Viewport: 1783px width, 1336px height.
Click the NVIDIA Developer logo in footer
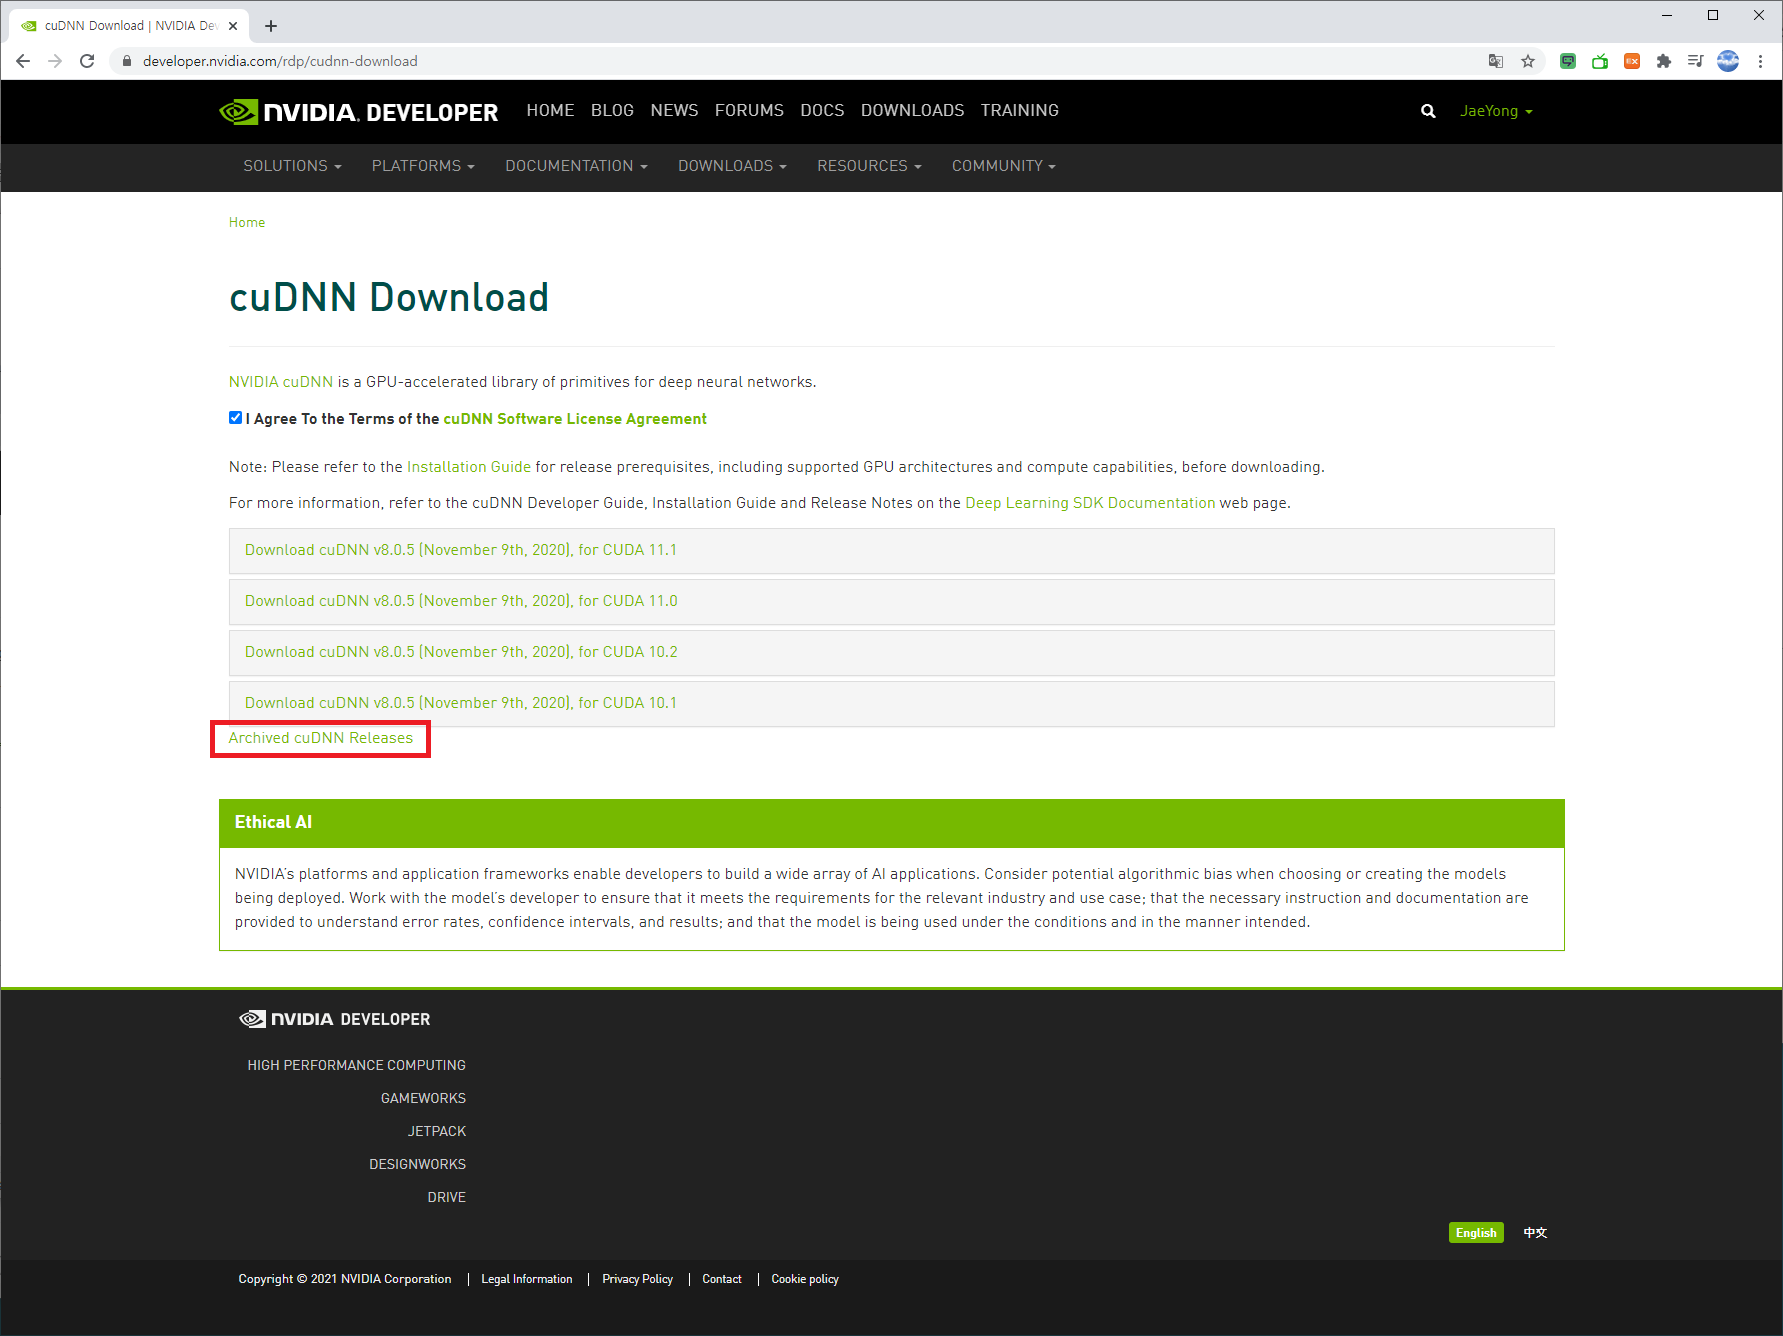[335, 1019]
